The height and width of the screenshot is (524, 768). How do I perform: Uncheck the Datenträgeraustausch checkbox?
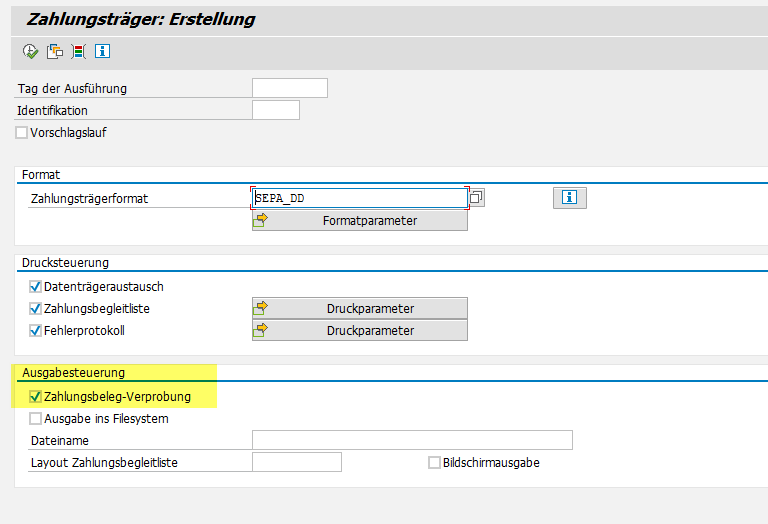click(36, 287)
